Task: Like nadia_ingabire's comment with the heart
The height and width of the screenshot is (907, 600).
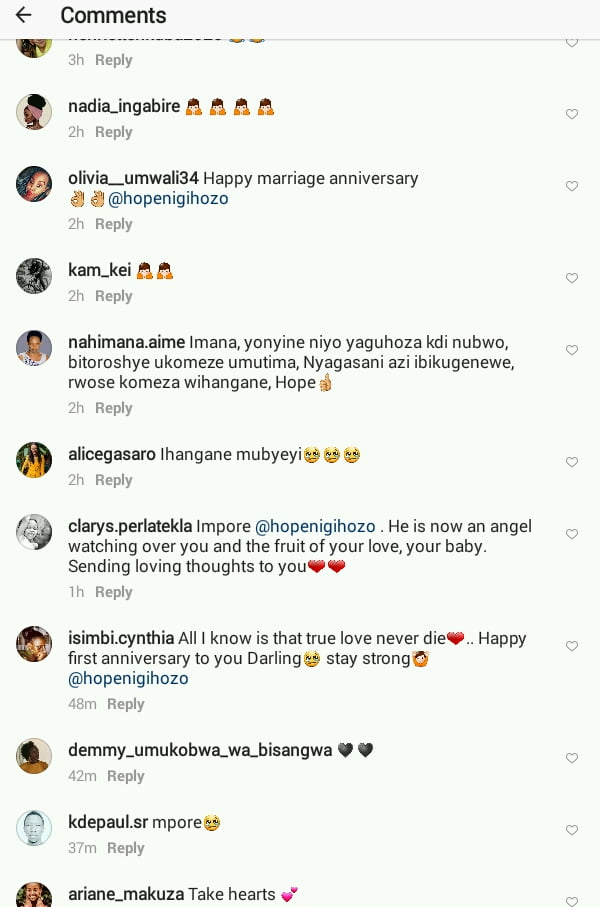Action: [x=572, y=114]
